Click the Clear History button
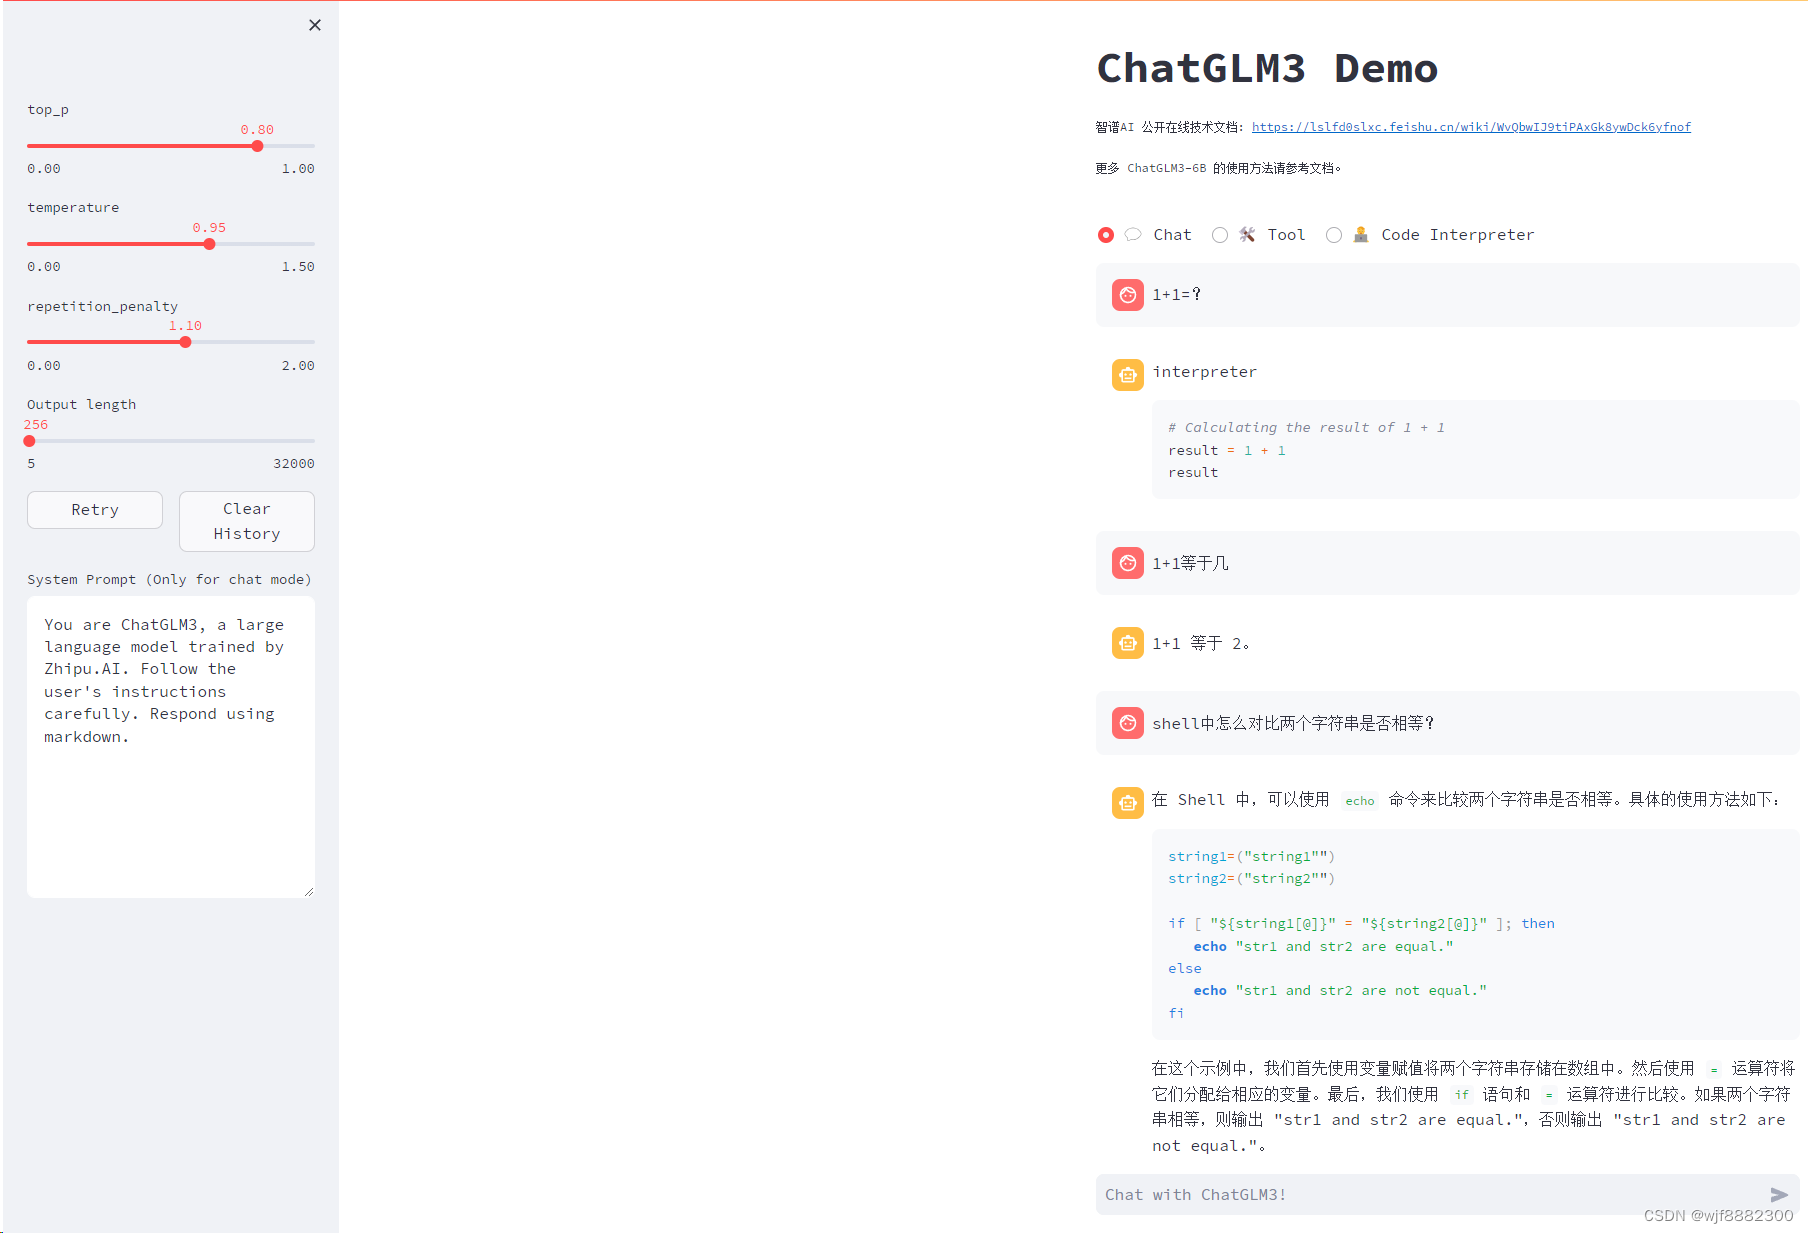Image resolution: width=1808 pixels, height=1233 pixels. click(247, 521)
